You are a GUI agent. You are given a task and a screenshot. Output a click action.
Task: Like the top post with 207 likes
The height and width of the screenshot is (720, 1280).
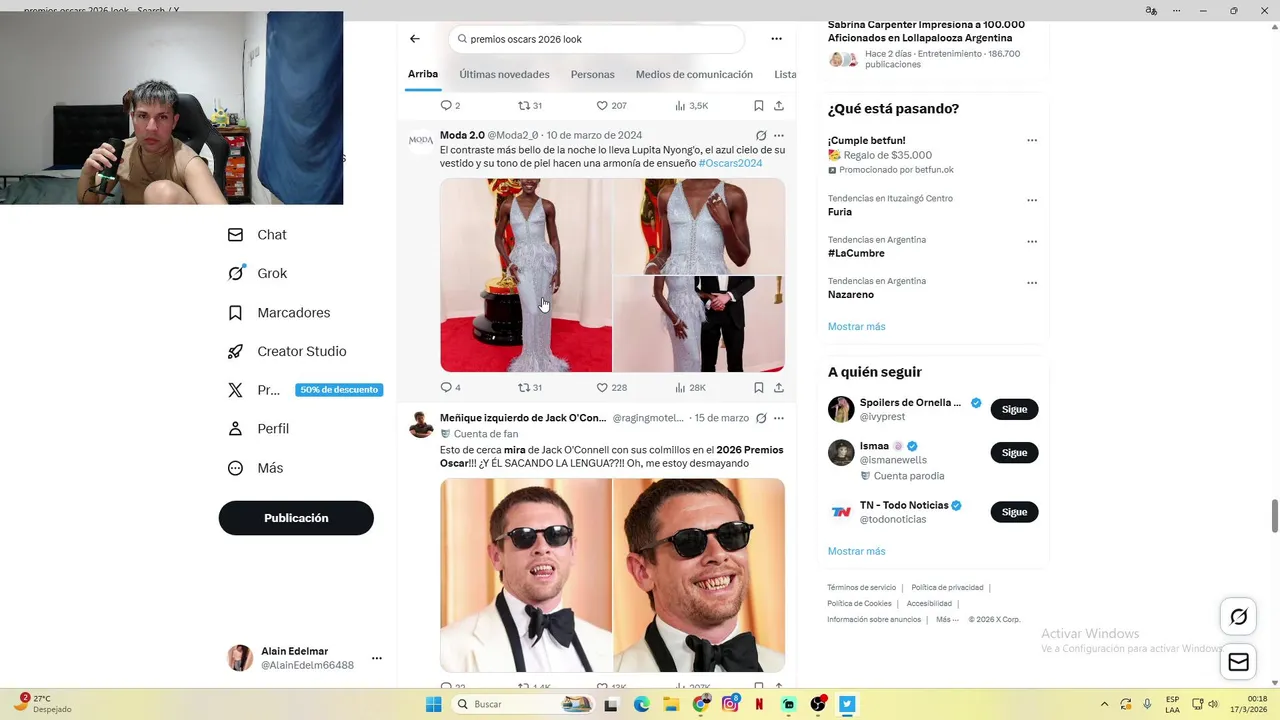point(611,105)
